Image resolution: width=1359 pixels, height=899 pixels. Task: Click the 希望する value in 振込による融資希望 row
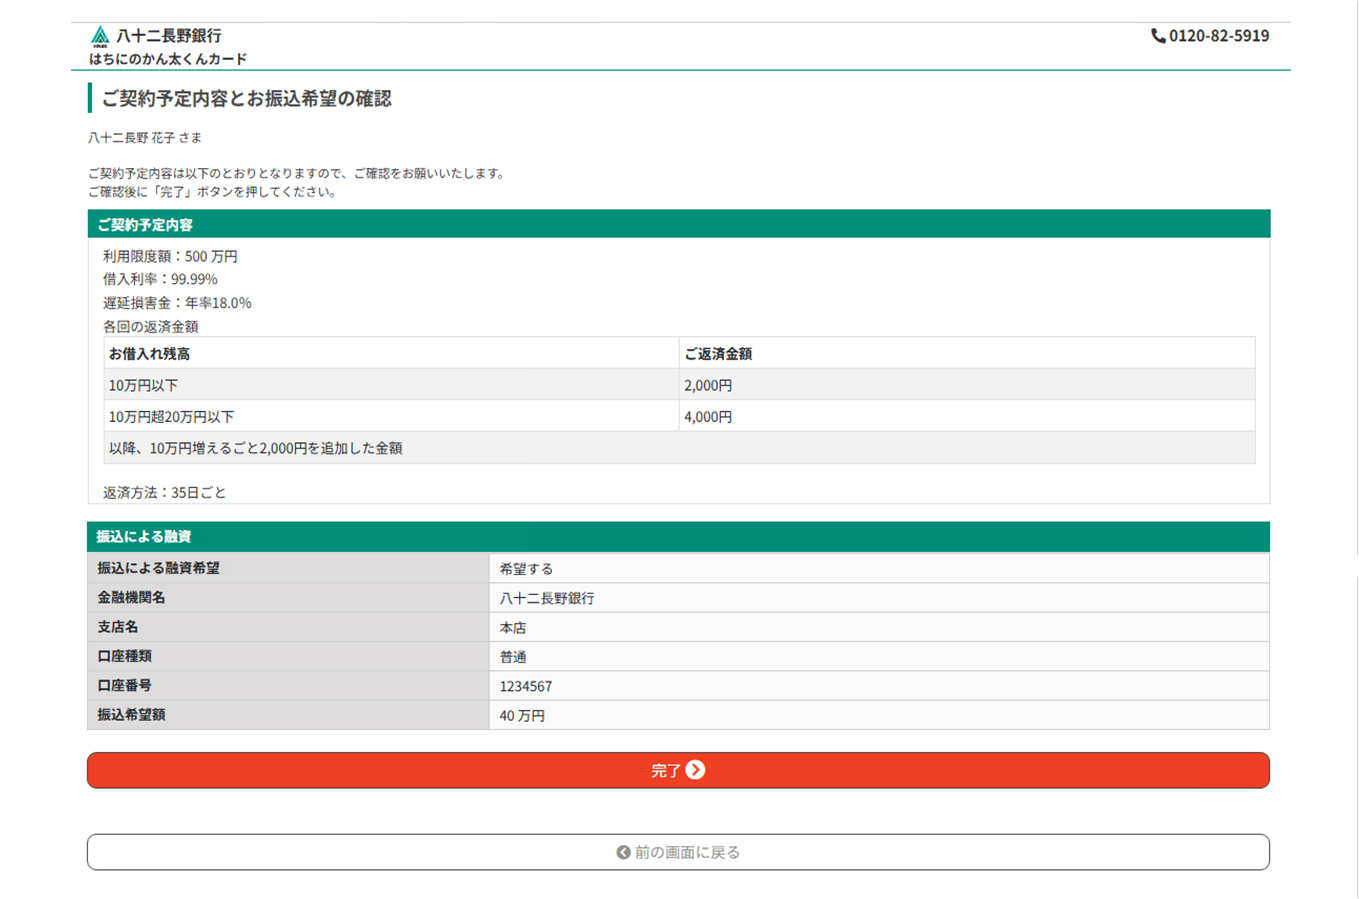[526, 569]
